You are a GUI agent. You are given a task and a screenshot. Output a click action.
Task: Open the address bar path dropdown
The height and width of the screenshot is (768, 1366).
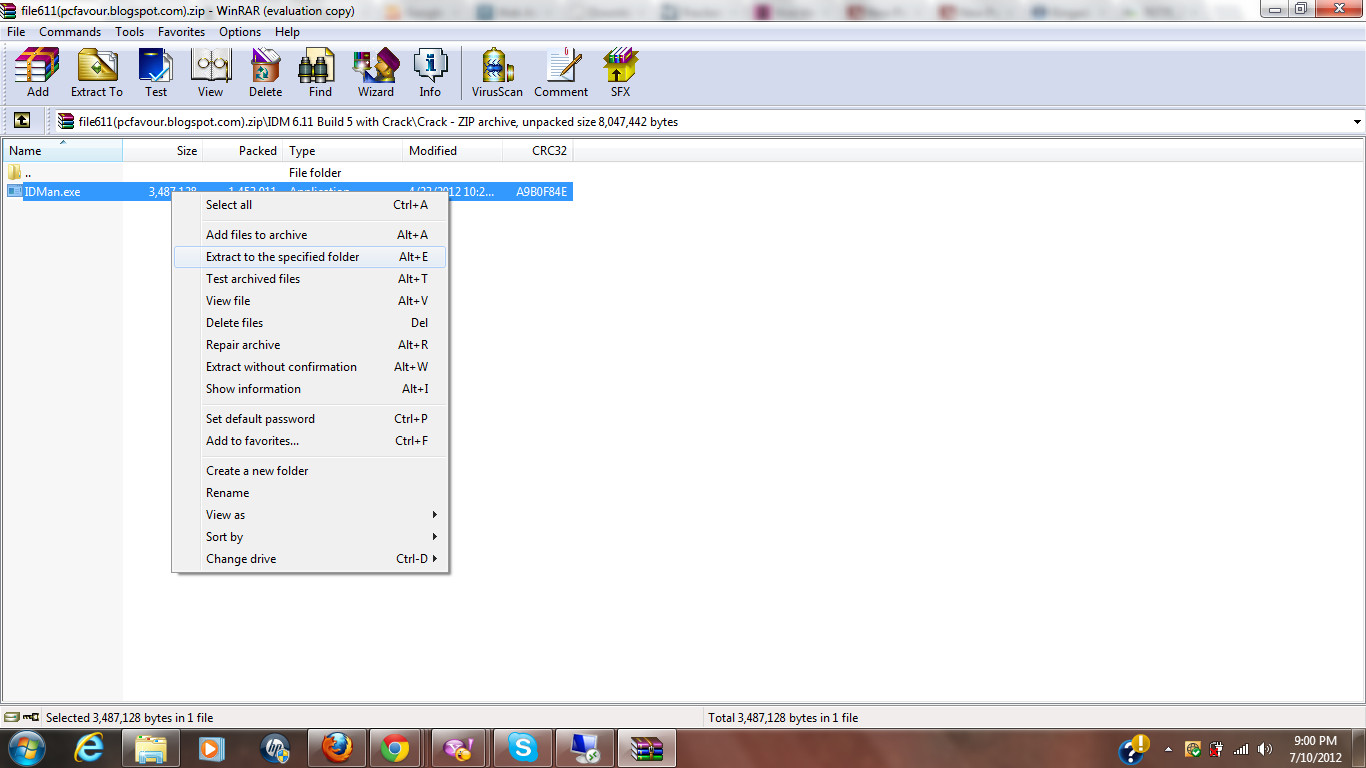point(1356,122)
